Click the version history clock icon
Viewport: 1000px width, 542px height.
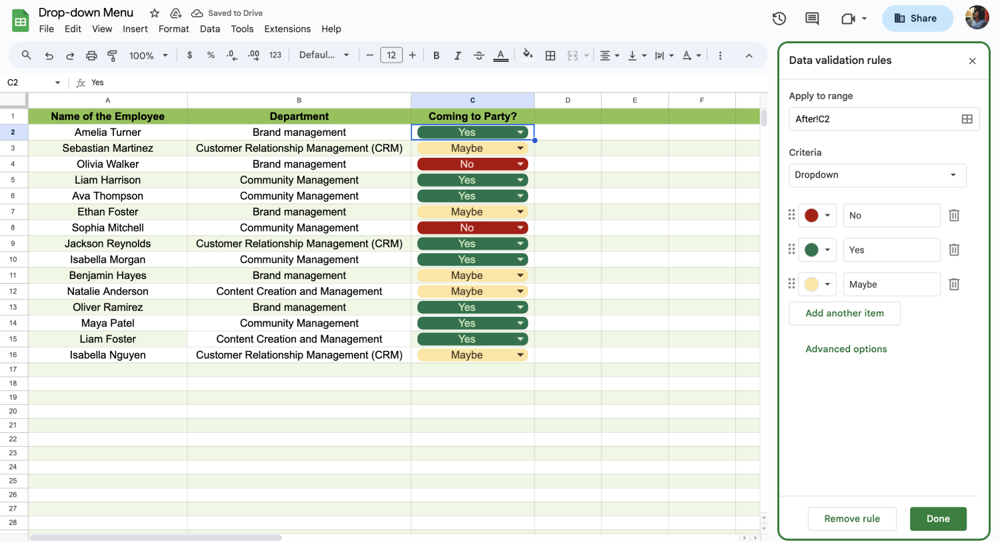[x=779, y=18]
